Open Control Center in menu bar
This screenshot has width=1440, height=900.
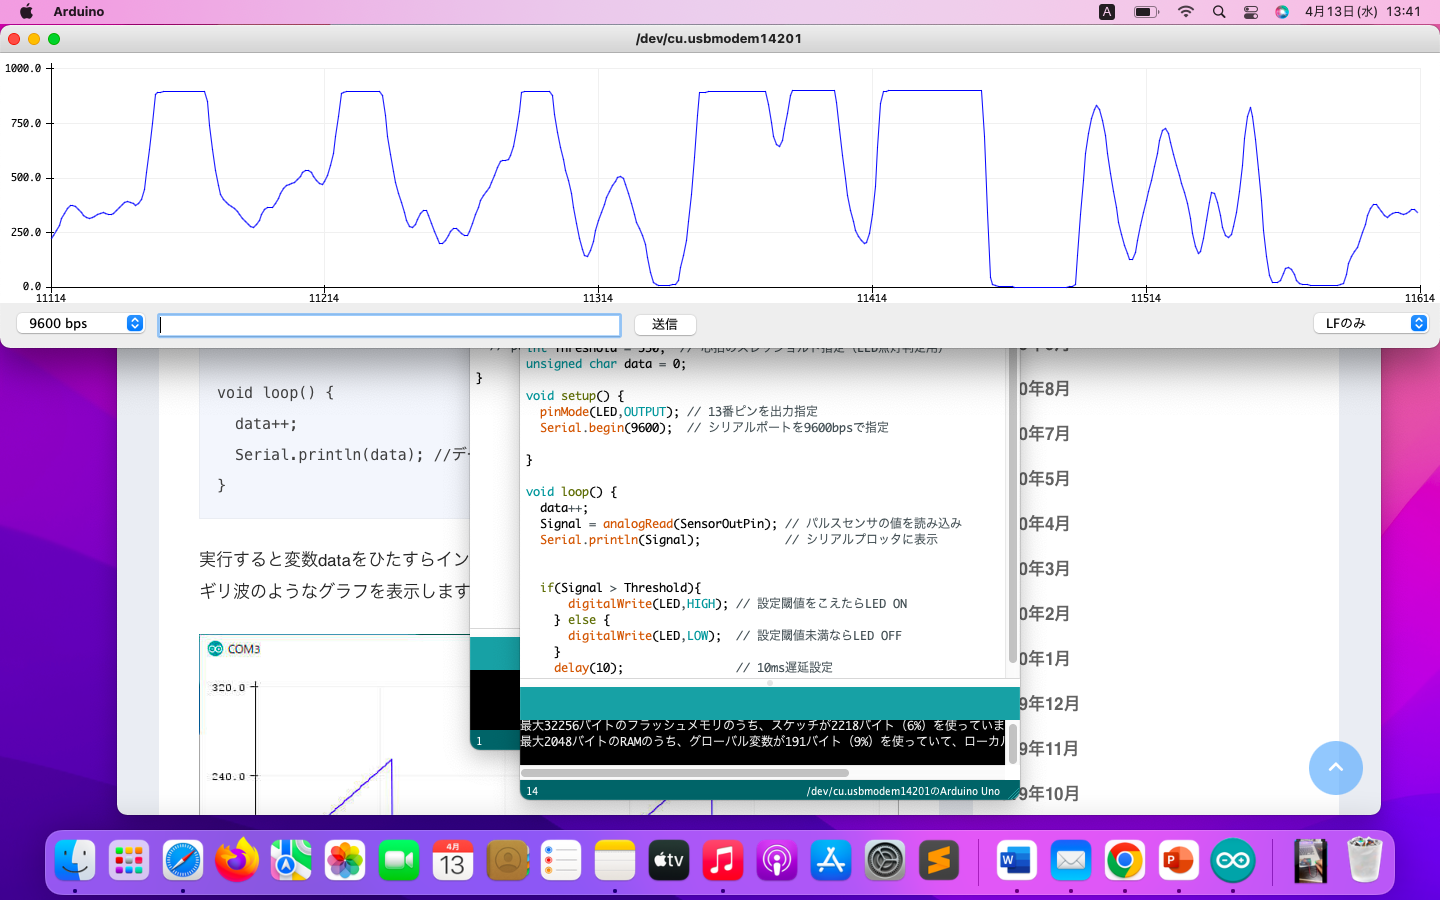(1251, 12)
